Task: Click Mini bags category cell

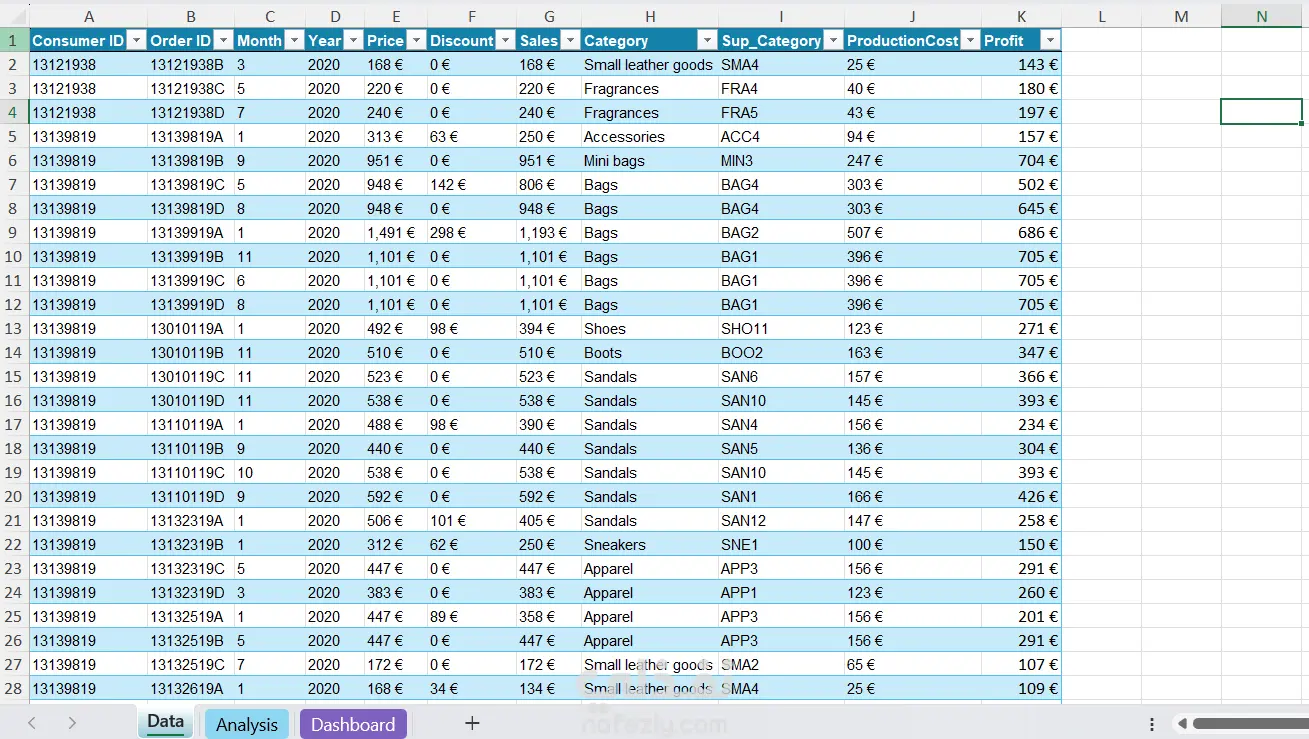Action: tap(650, 161)
